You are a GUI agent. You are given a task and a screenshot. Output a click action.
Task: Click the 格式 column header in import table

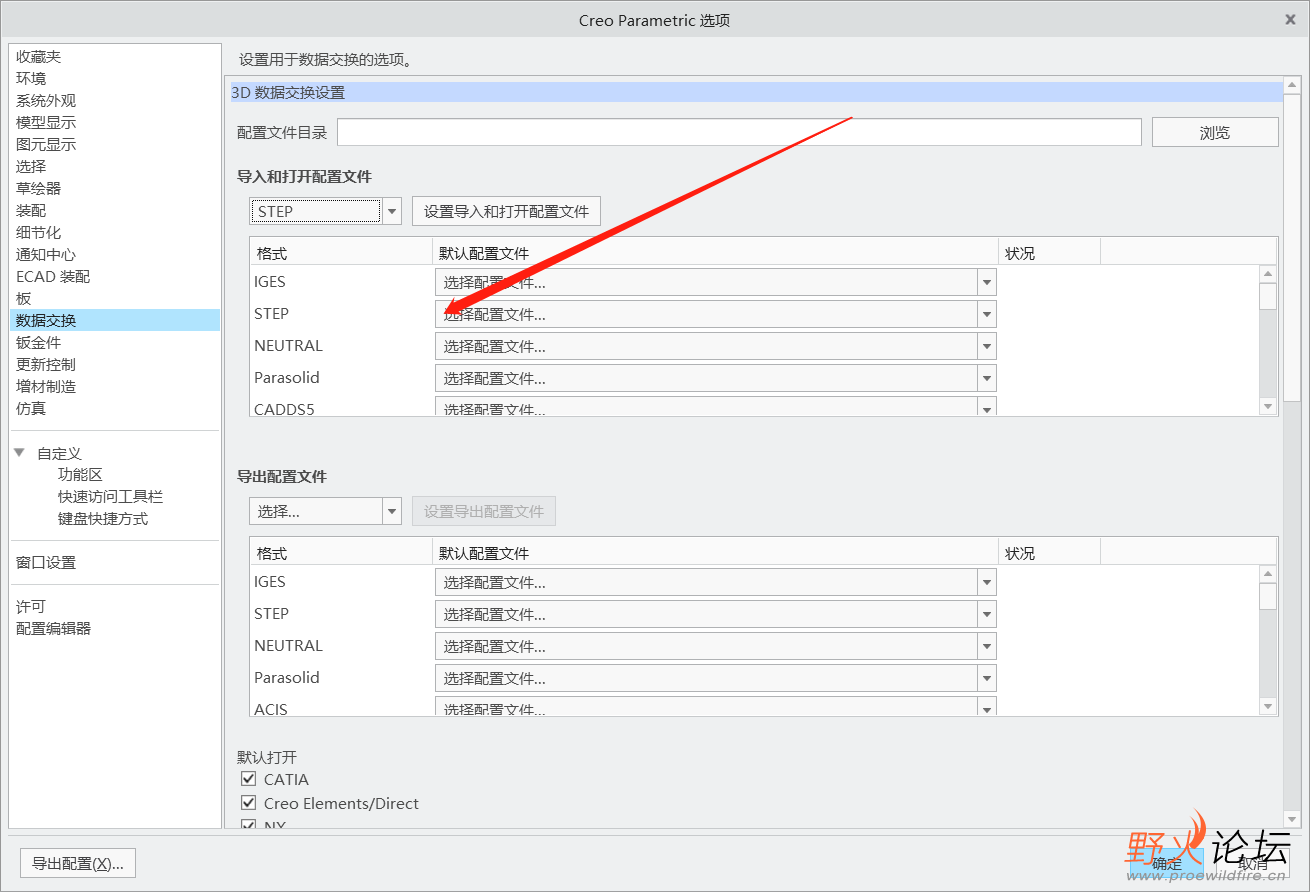pos(341,253)
